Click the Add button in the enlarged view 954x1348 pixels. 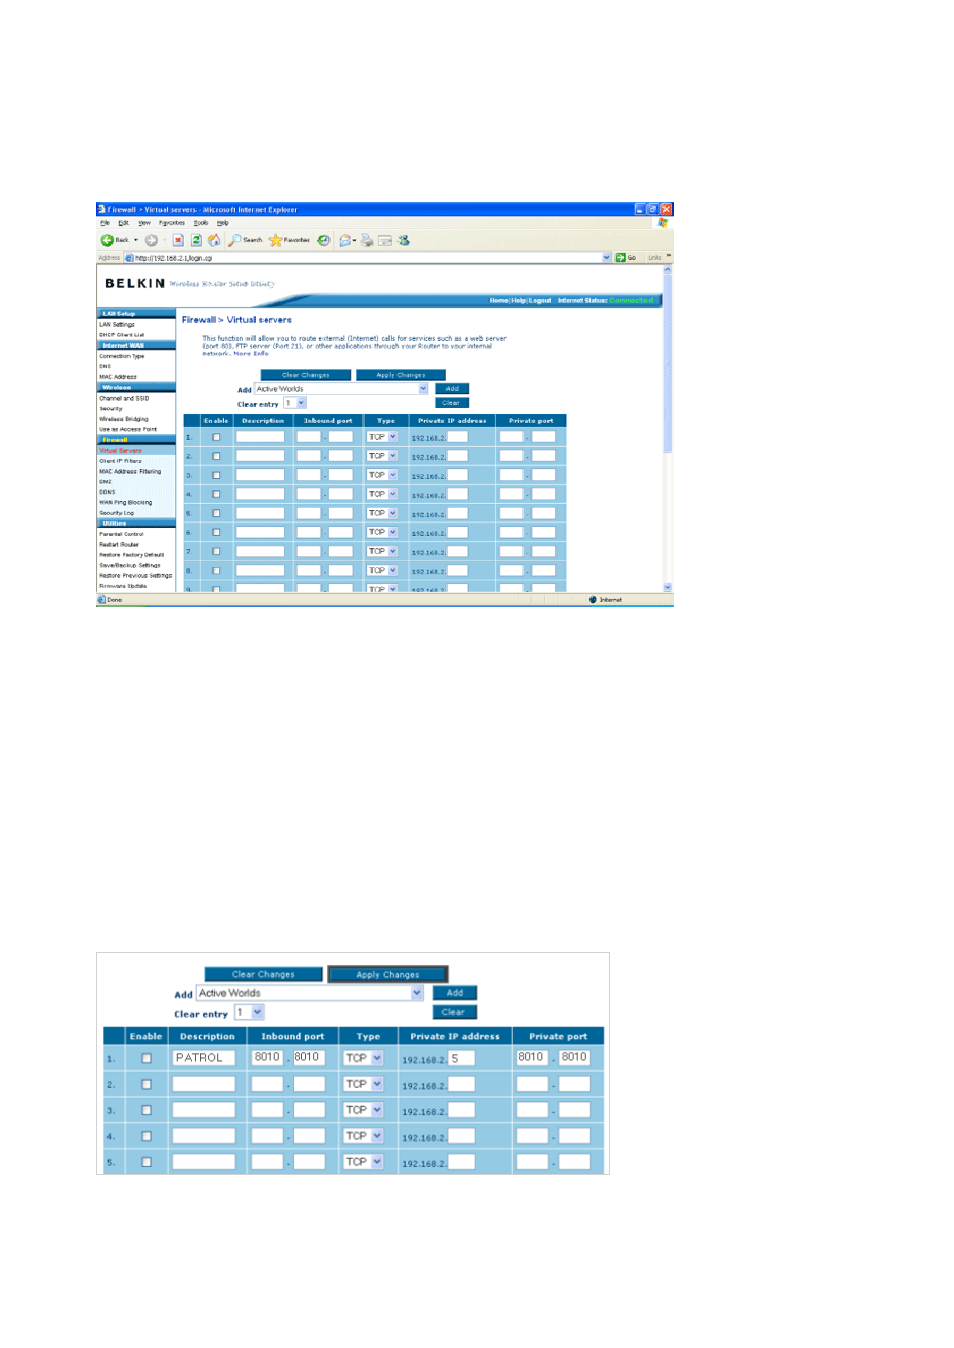pyautogui.click(x=455, y=993)
